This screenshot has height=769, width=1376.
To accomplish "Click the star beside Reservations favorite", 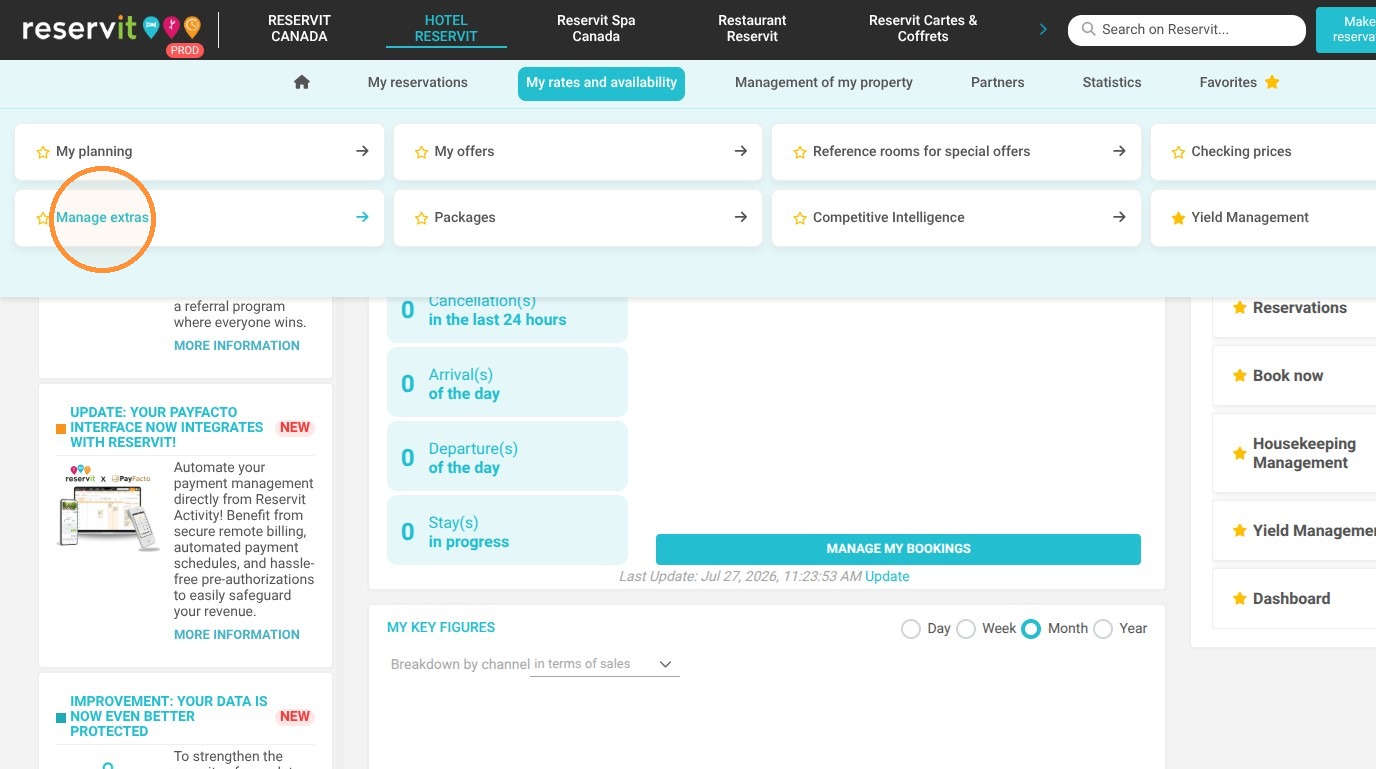I will tap(1240, 308).
